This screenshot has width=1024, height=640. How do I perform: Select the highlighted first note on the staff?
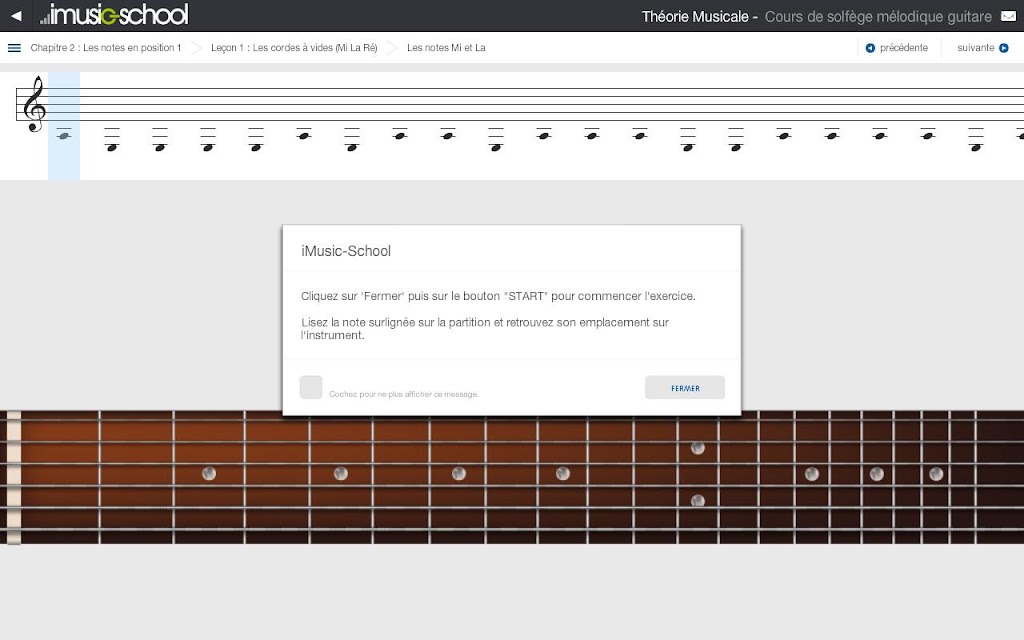click(x=64, y=135)
